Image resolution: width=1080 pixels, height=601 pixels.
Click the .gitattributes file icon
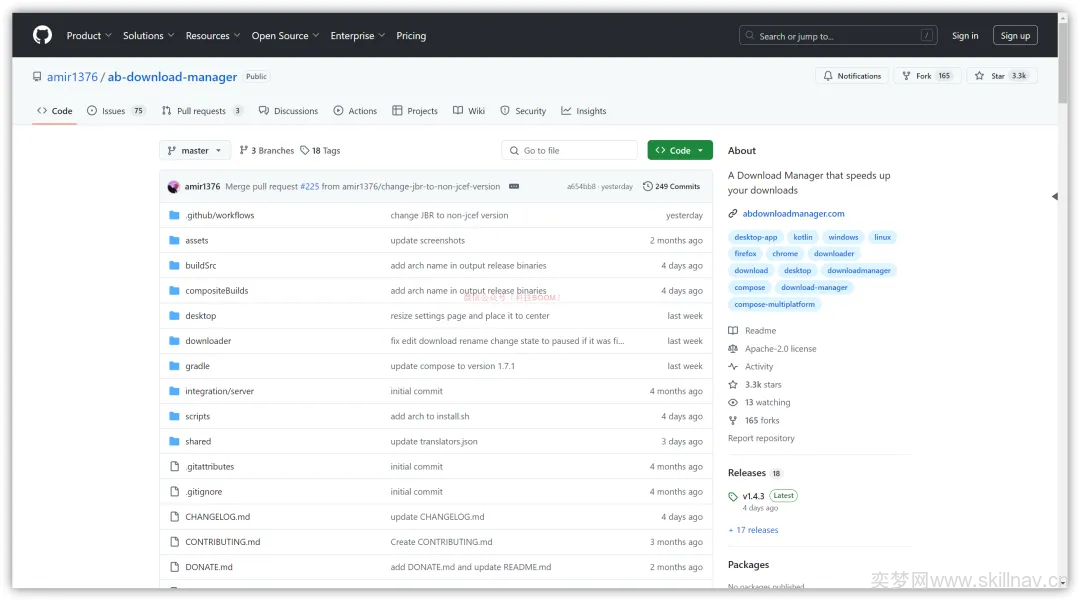coord(174,466)
